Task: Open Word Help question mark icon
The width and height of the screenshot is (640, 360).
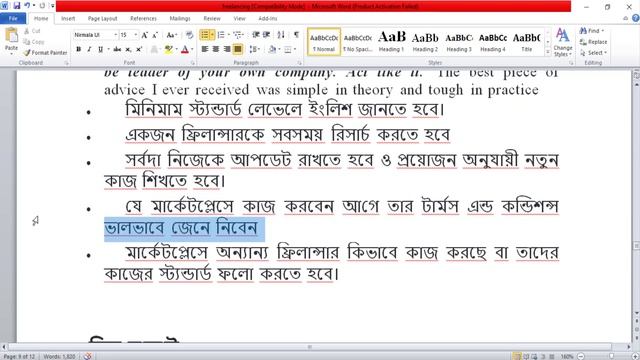Action: pos(636,18)
